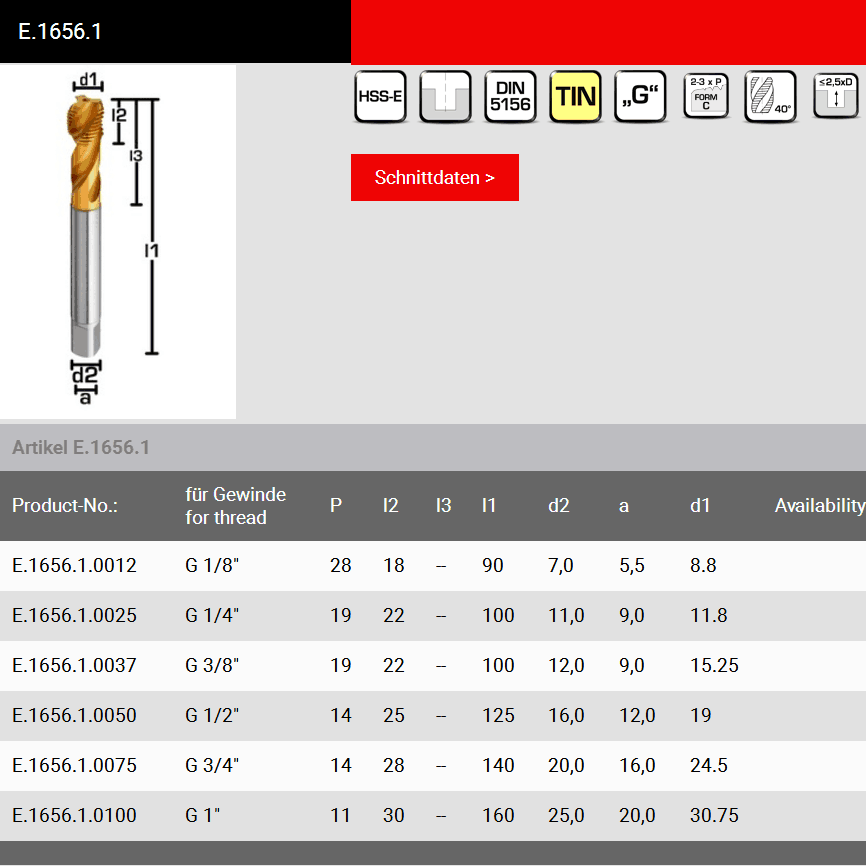Click thread size G 1/4"
866x866 pixels.
pos(212,615)
